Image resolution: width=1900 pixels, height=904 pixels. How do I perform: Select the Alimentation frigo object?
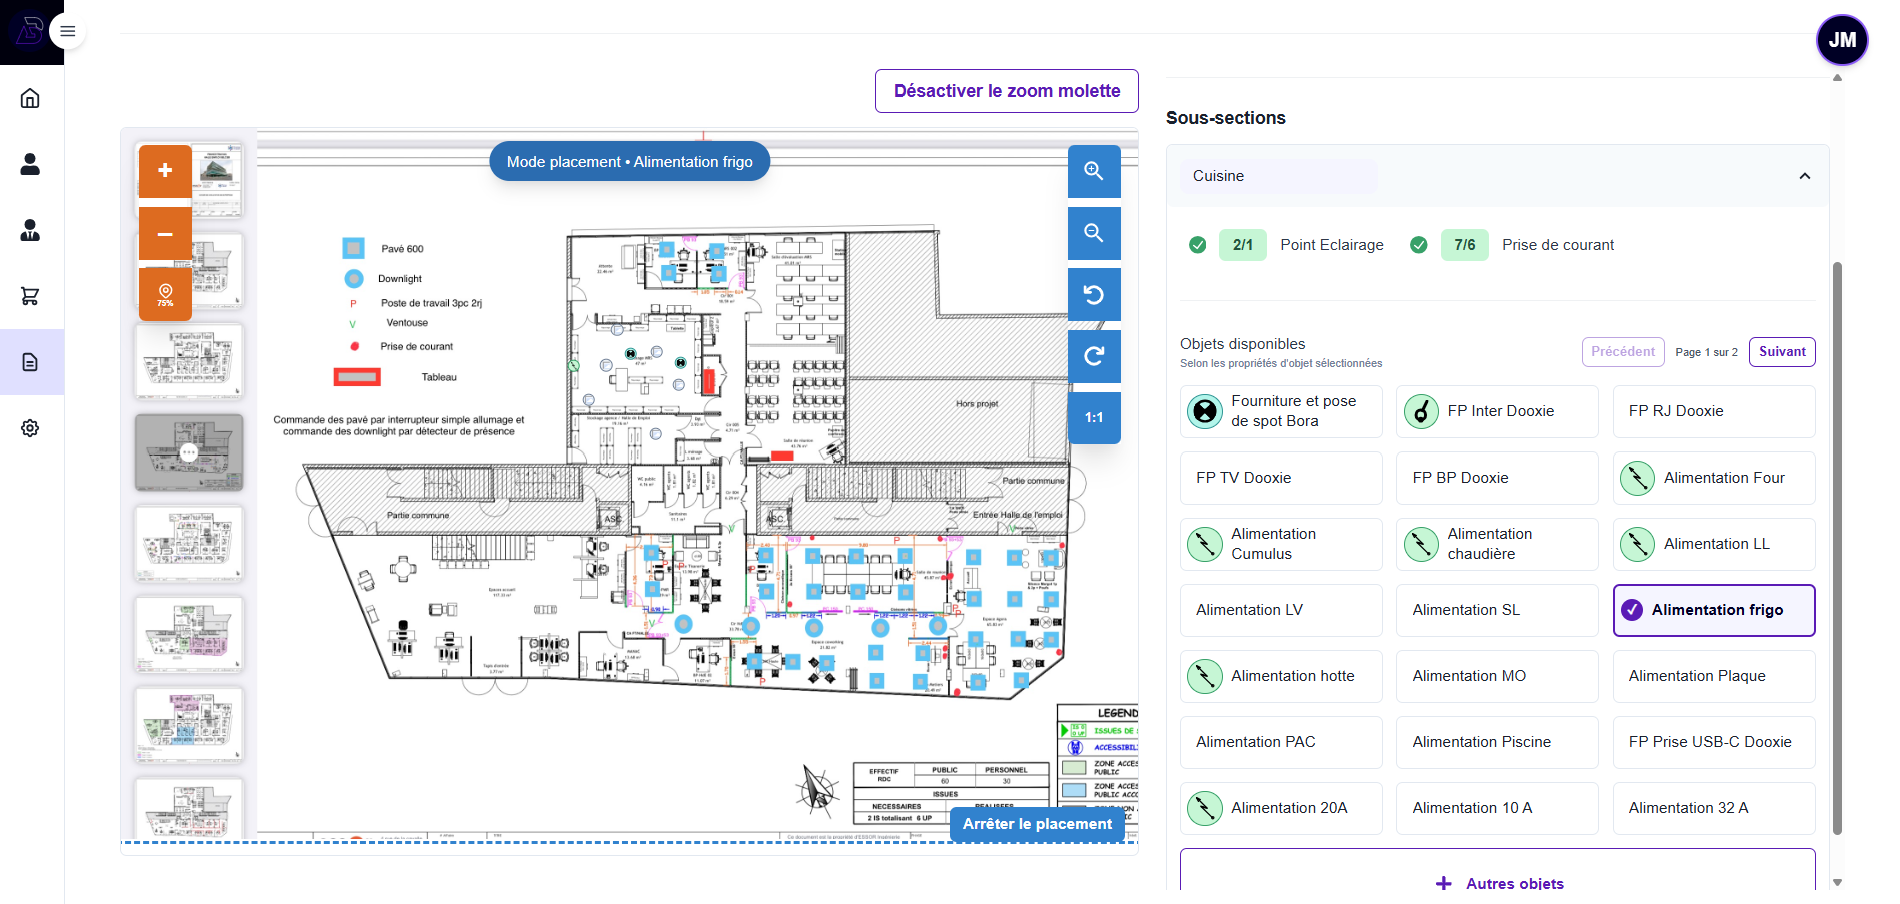click(1714, 610)
